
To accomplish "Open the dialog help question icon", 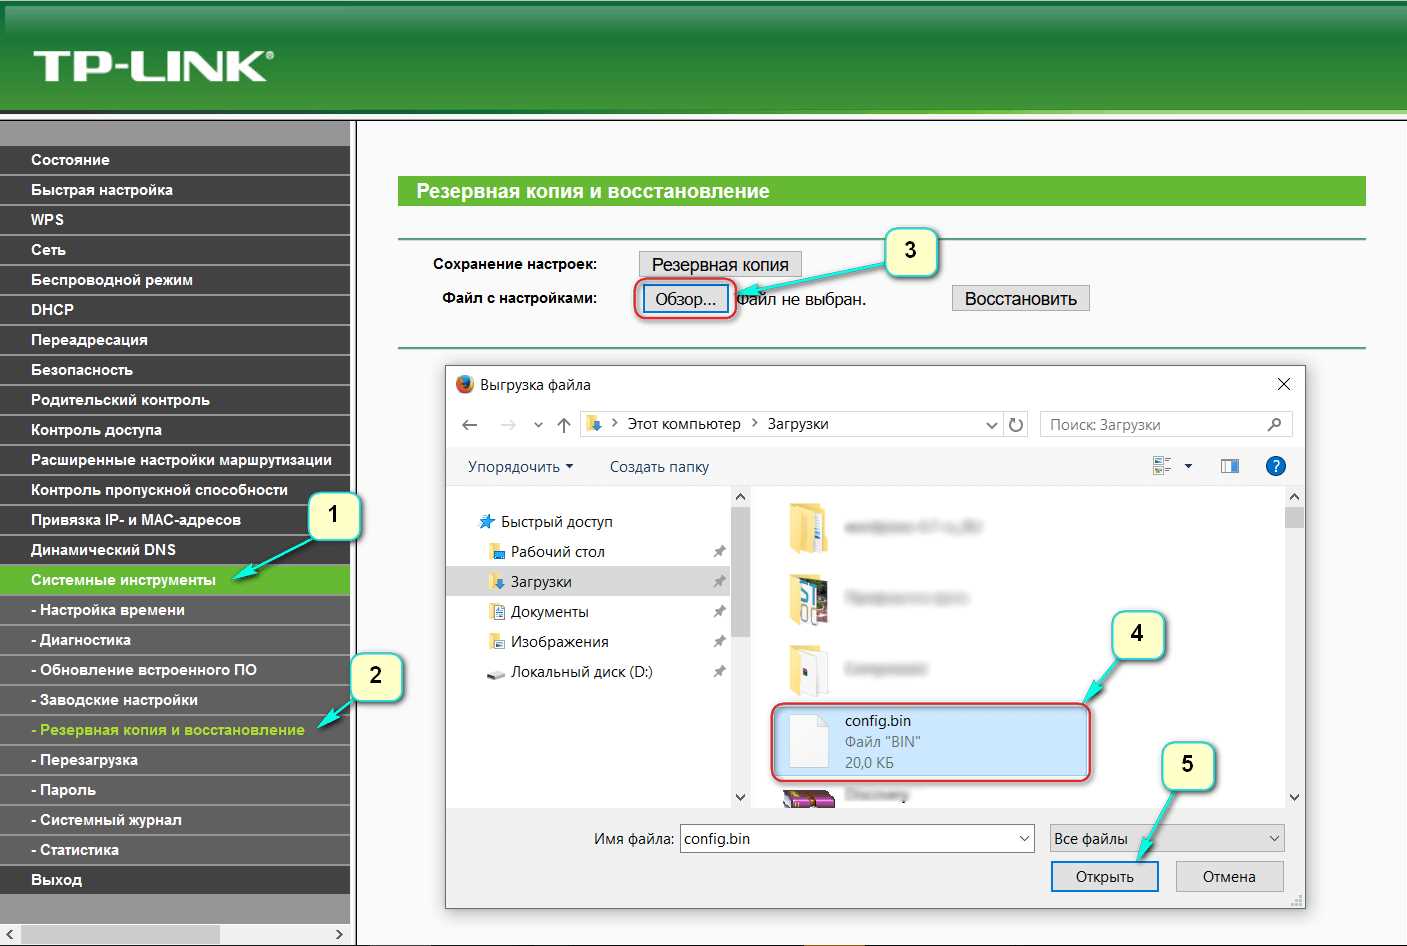I will tap(1276, 466).
